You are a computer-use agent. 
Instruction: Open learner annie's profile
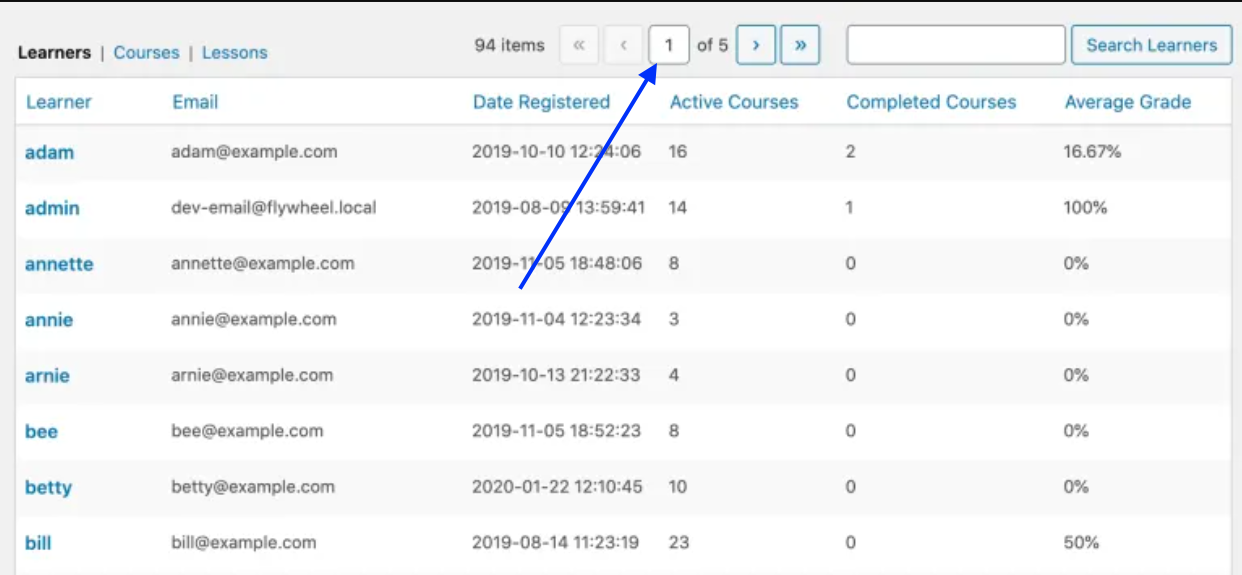point(49,320)
